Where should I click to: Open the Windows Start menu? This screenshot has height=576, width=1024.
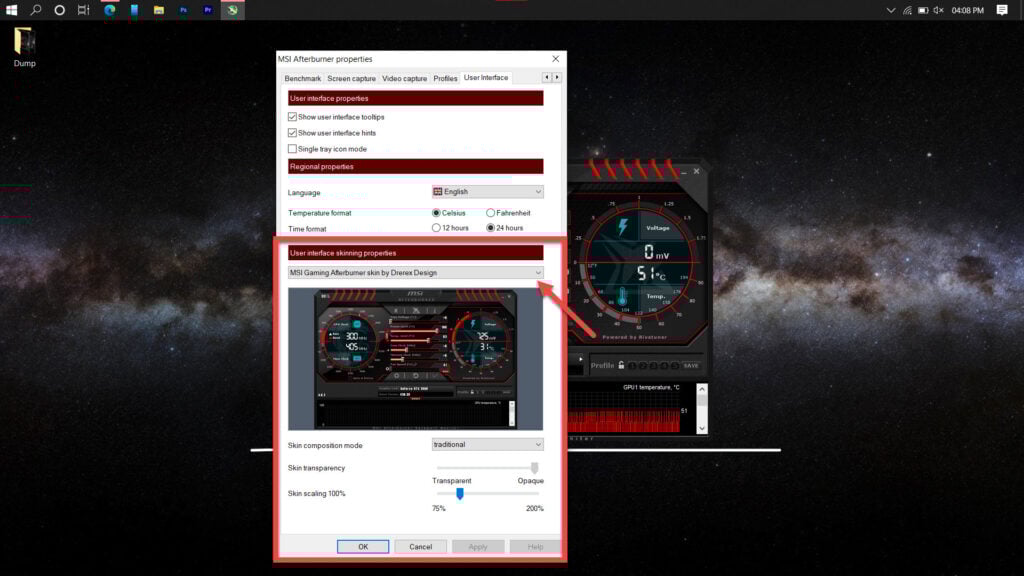pyautogui.click(x=11, y=10)
